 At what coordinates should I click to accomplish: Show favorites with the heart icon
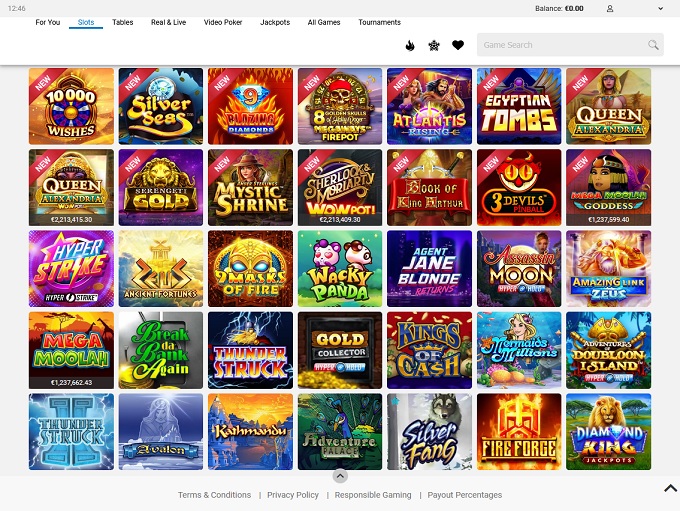coord(458,45)
